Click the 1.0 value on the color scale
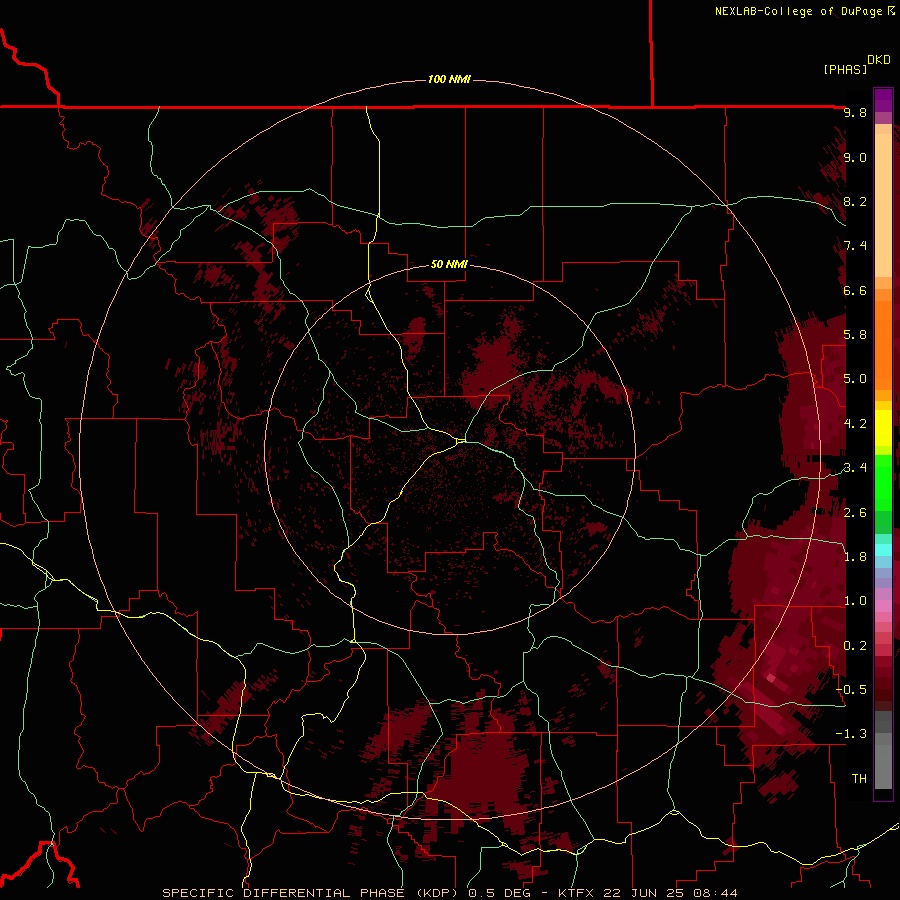Screen dimensions: 900x900 coord(855,601)
